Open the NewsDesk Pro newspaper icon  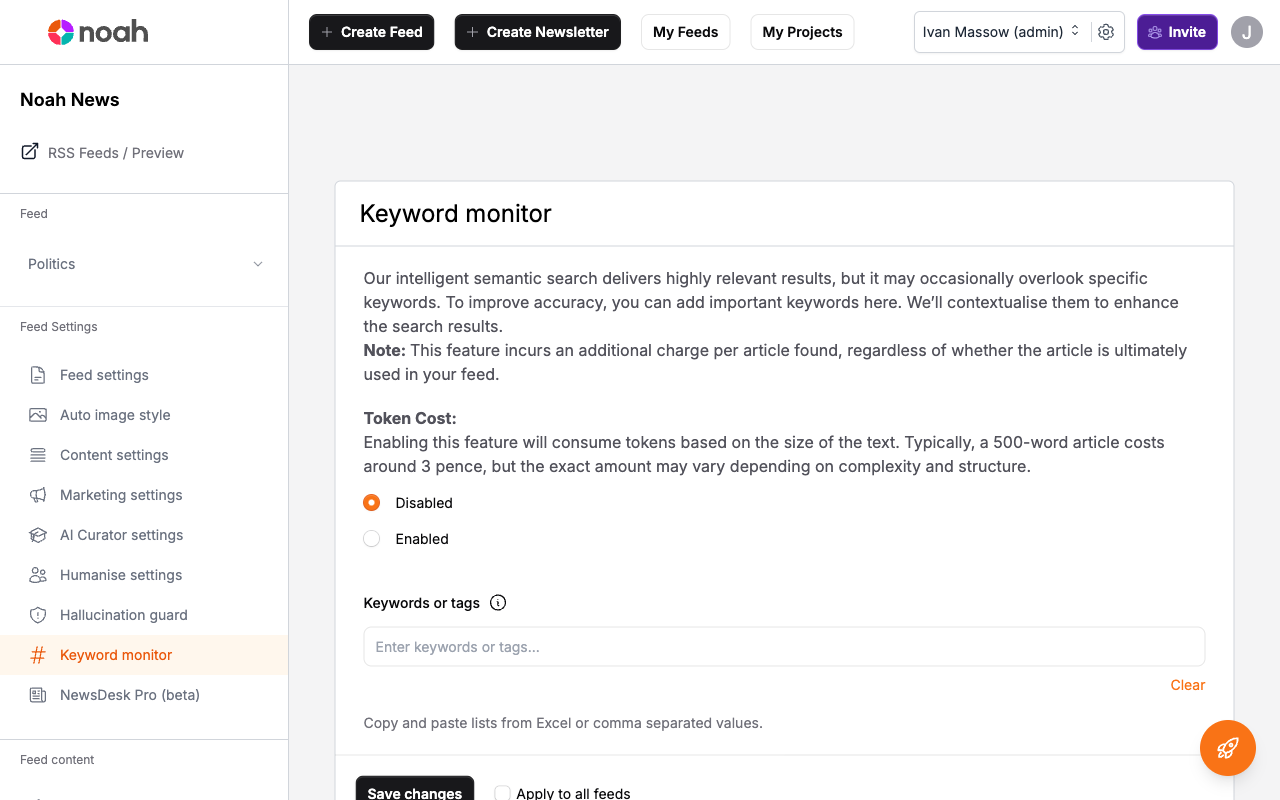click(37, 695)
